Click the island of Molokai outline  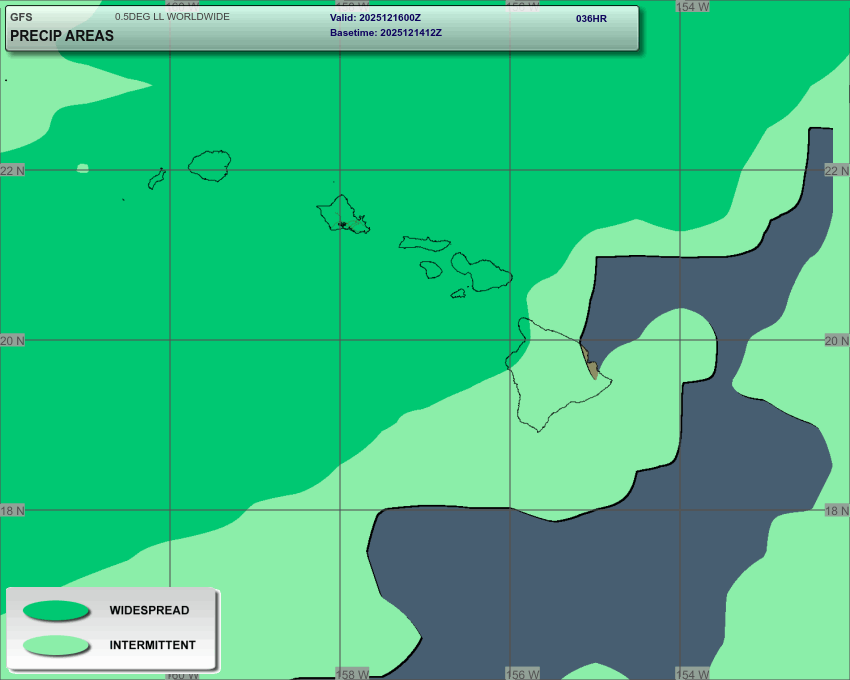coord(424,243)
